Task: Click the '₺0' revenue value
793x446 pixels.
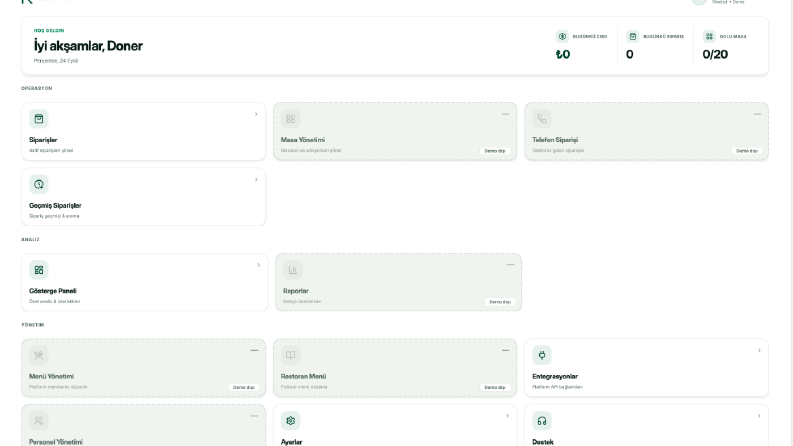Action: pyautogui.click(x=563, y=55)
